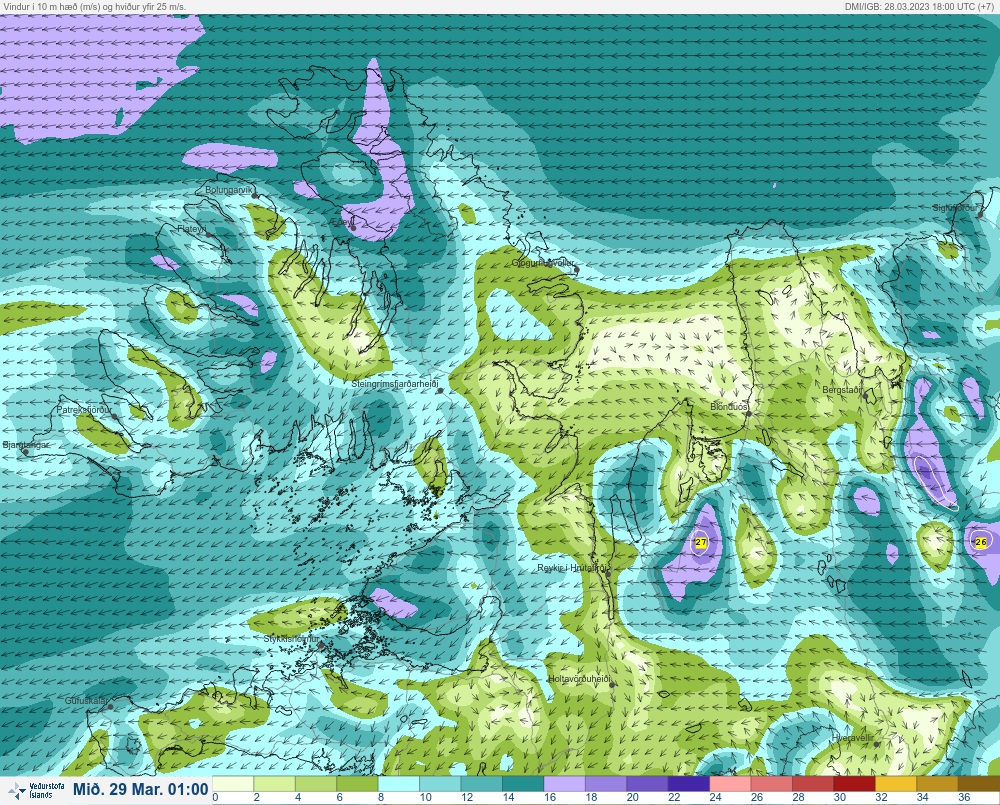
Task: Select the Holtavörðuheiði station dot
Action: click(x=612, y=685)
